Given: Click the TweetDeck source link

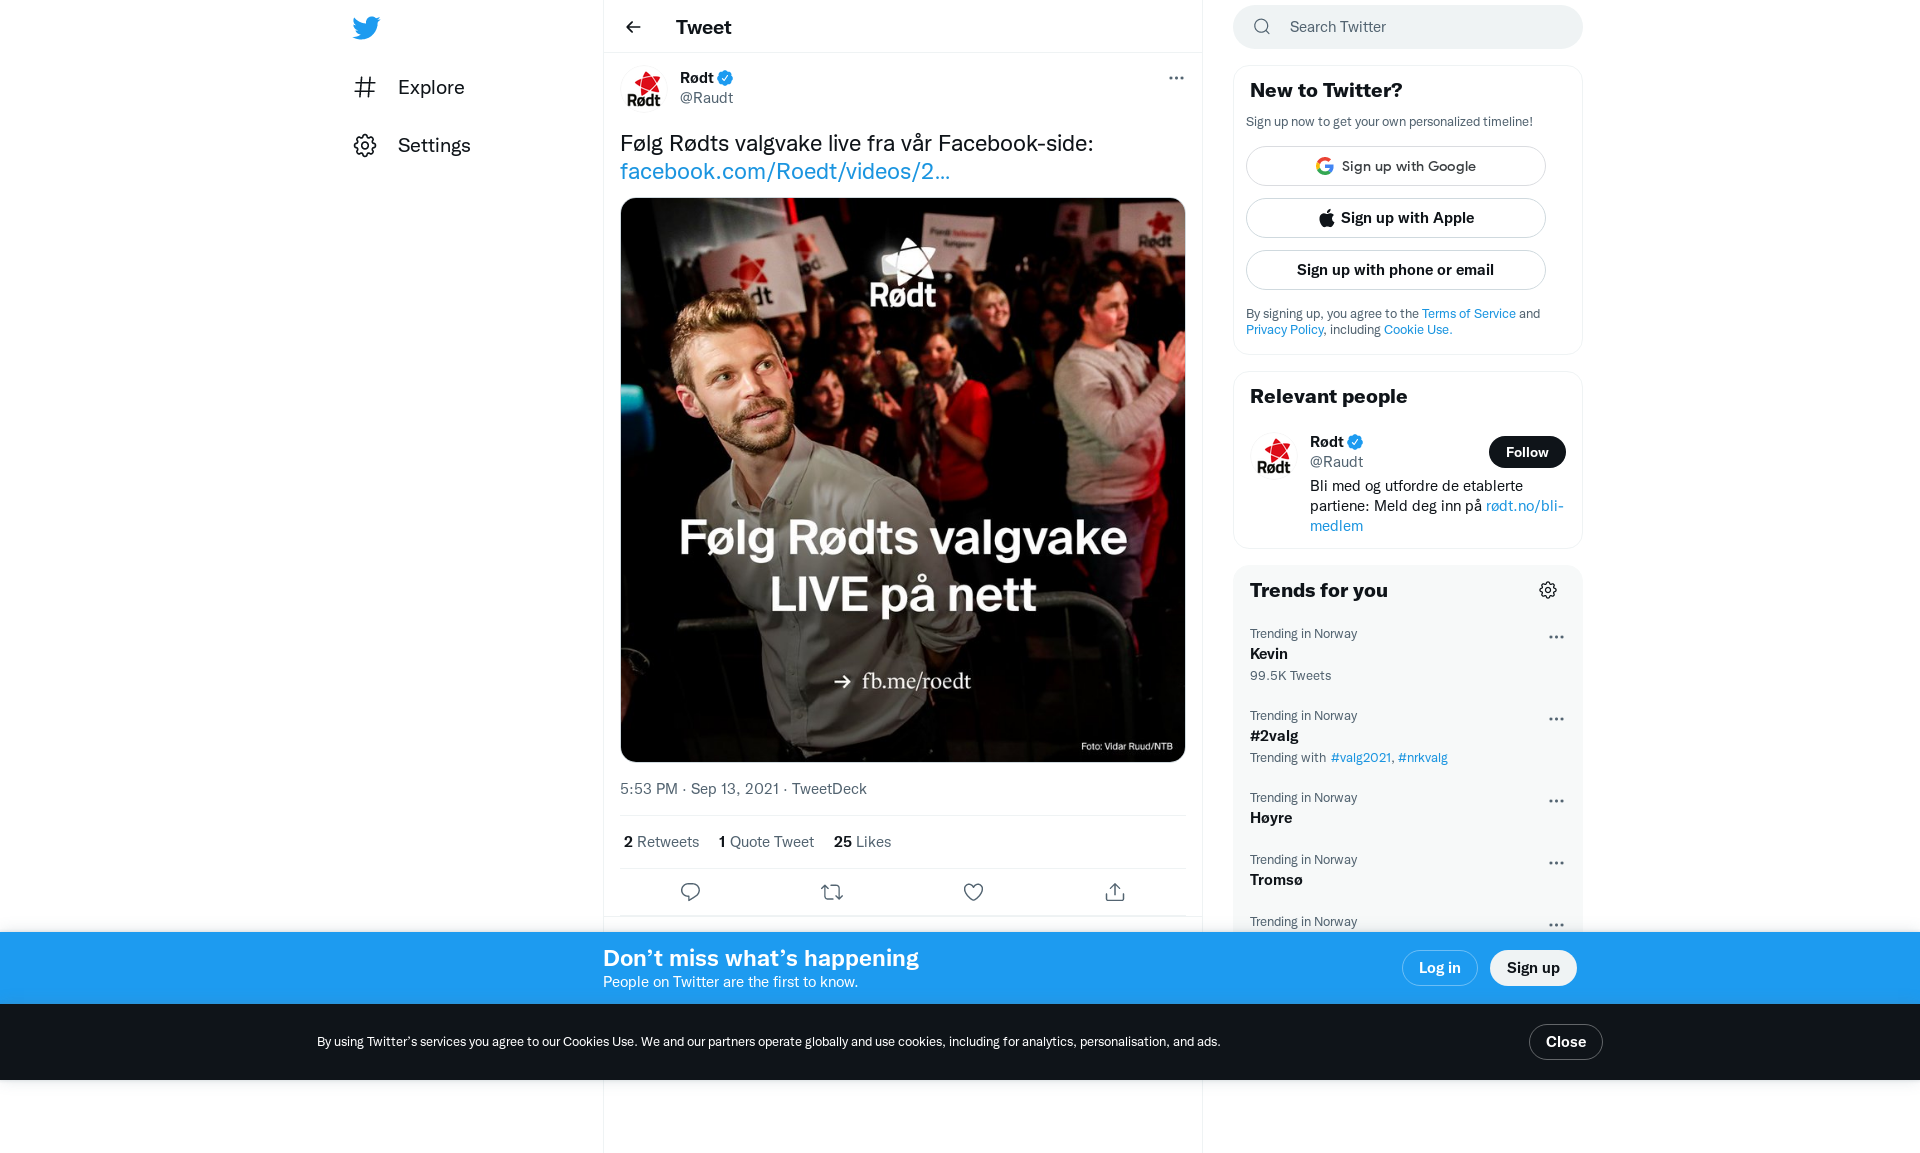Looking at the screenshot, I should [x=829, y=789].
